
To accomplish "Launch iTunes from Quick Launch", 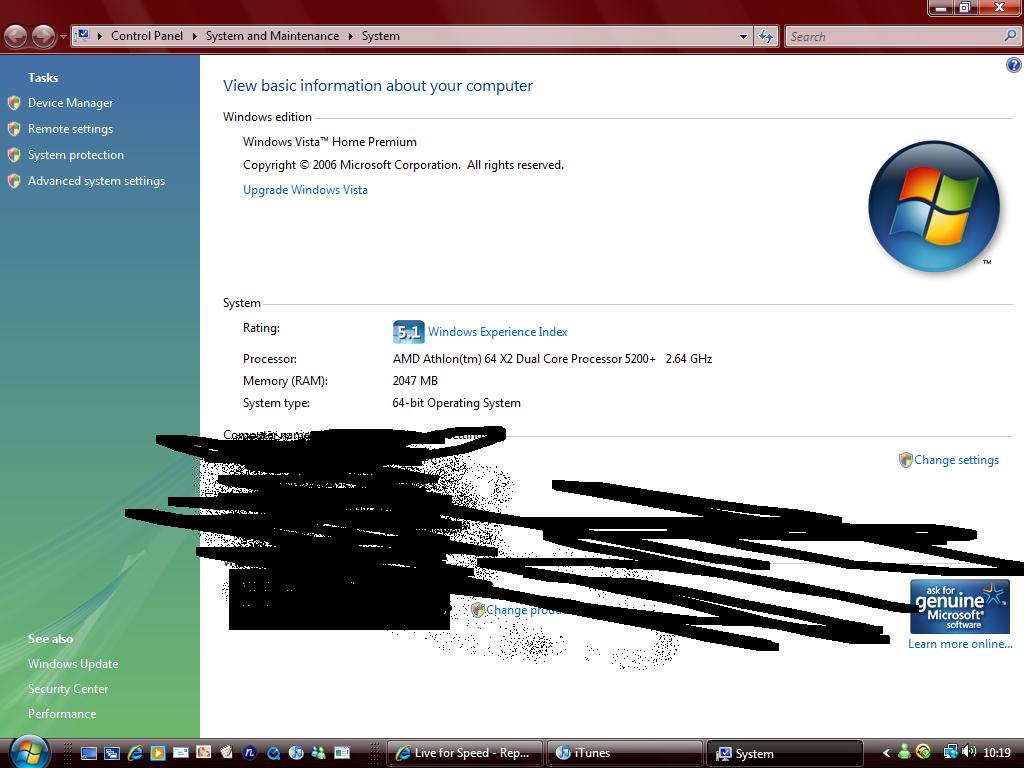I will coord(296,753).
